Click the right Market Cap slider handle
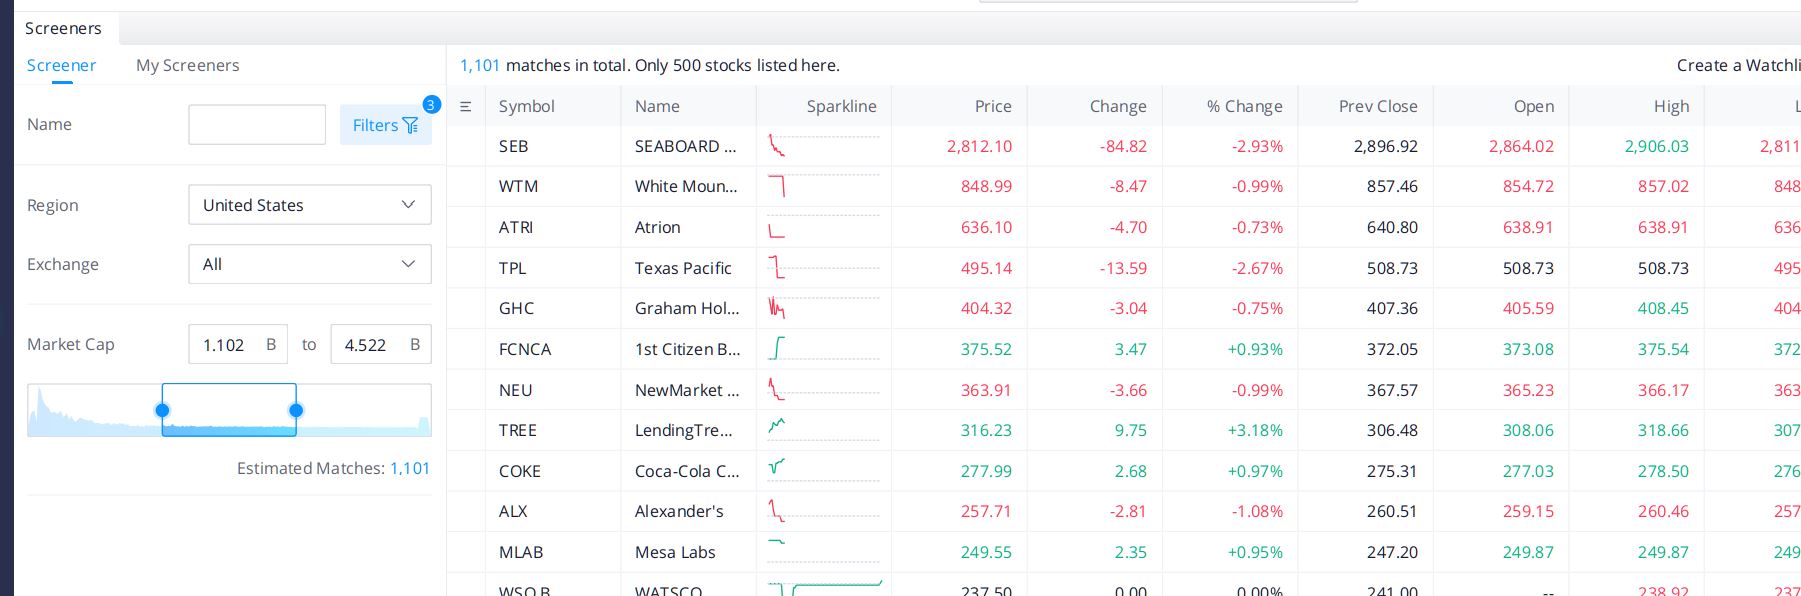The width and height of the screenshot is (1801, 596). pyautogui.click(x=296, y=410)
